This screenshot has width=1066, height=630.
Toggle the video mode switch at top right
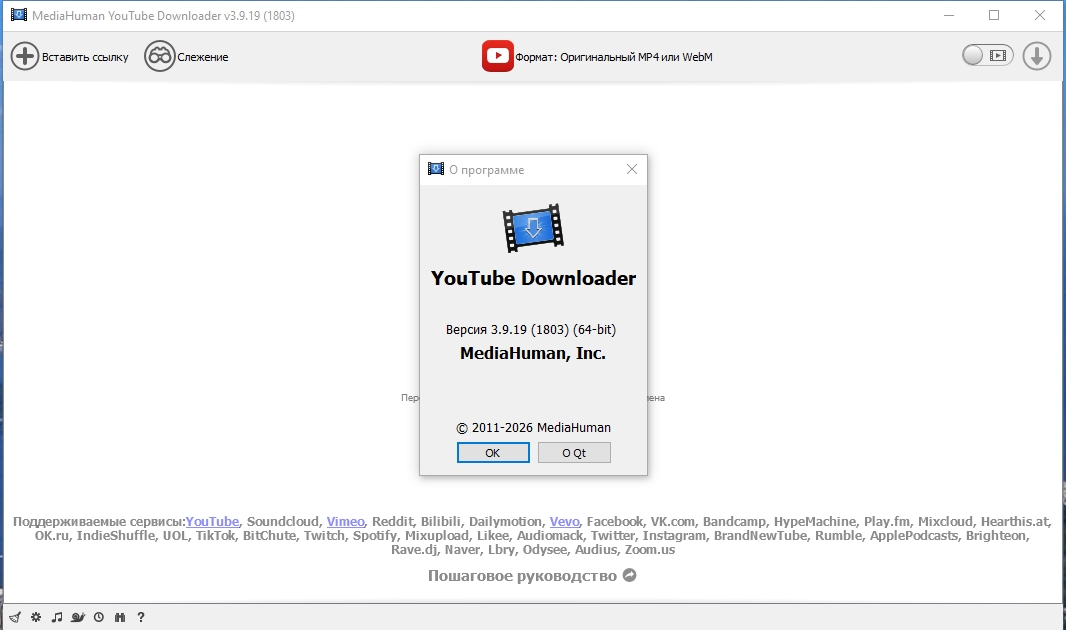click(987, 56)
